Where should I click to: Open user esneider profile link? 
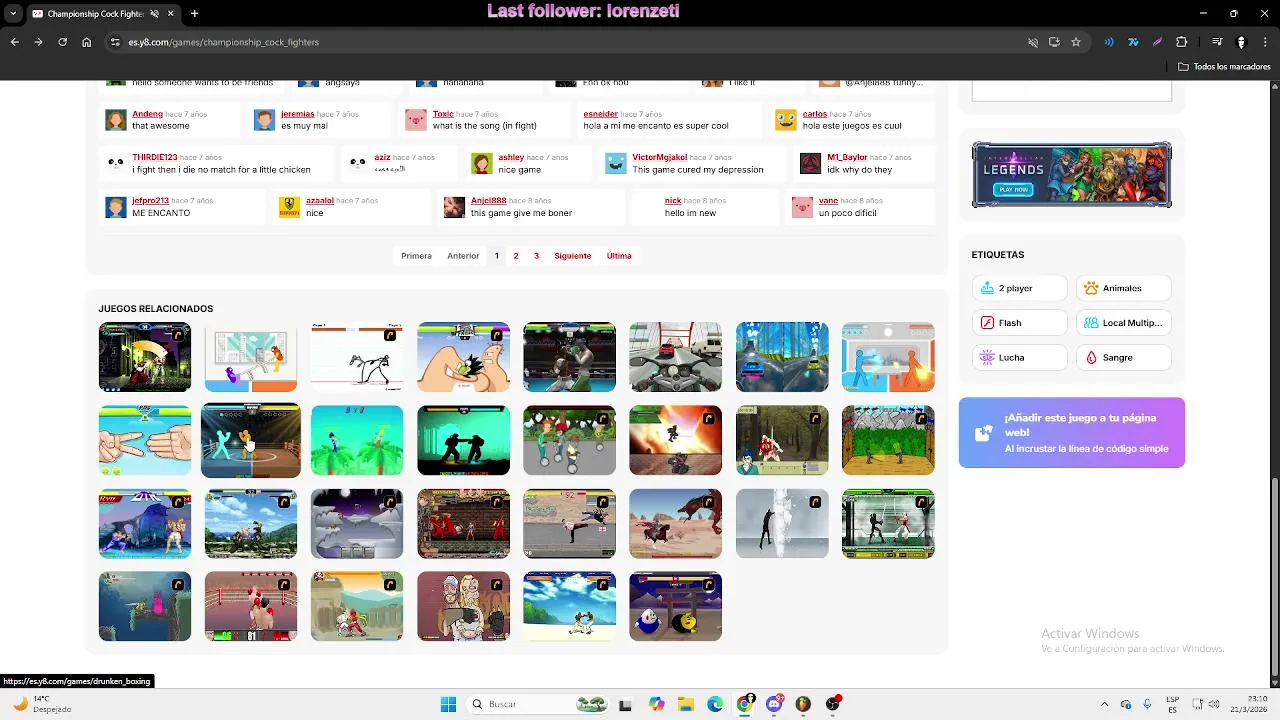tap(601, 114)
